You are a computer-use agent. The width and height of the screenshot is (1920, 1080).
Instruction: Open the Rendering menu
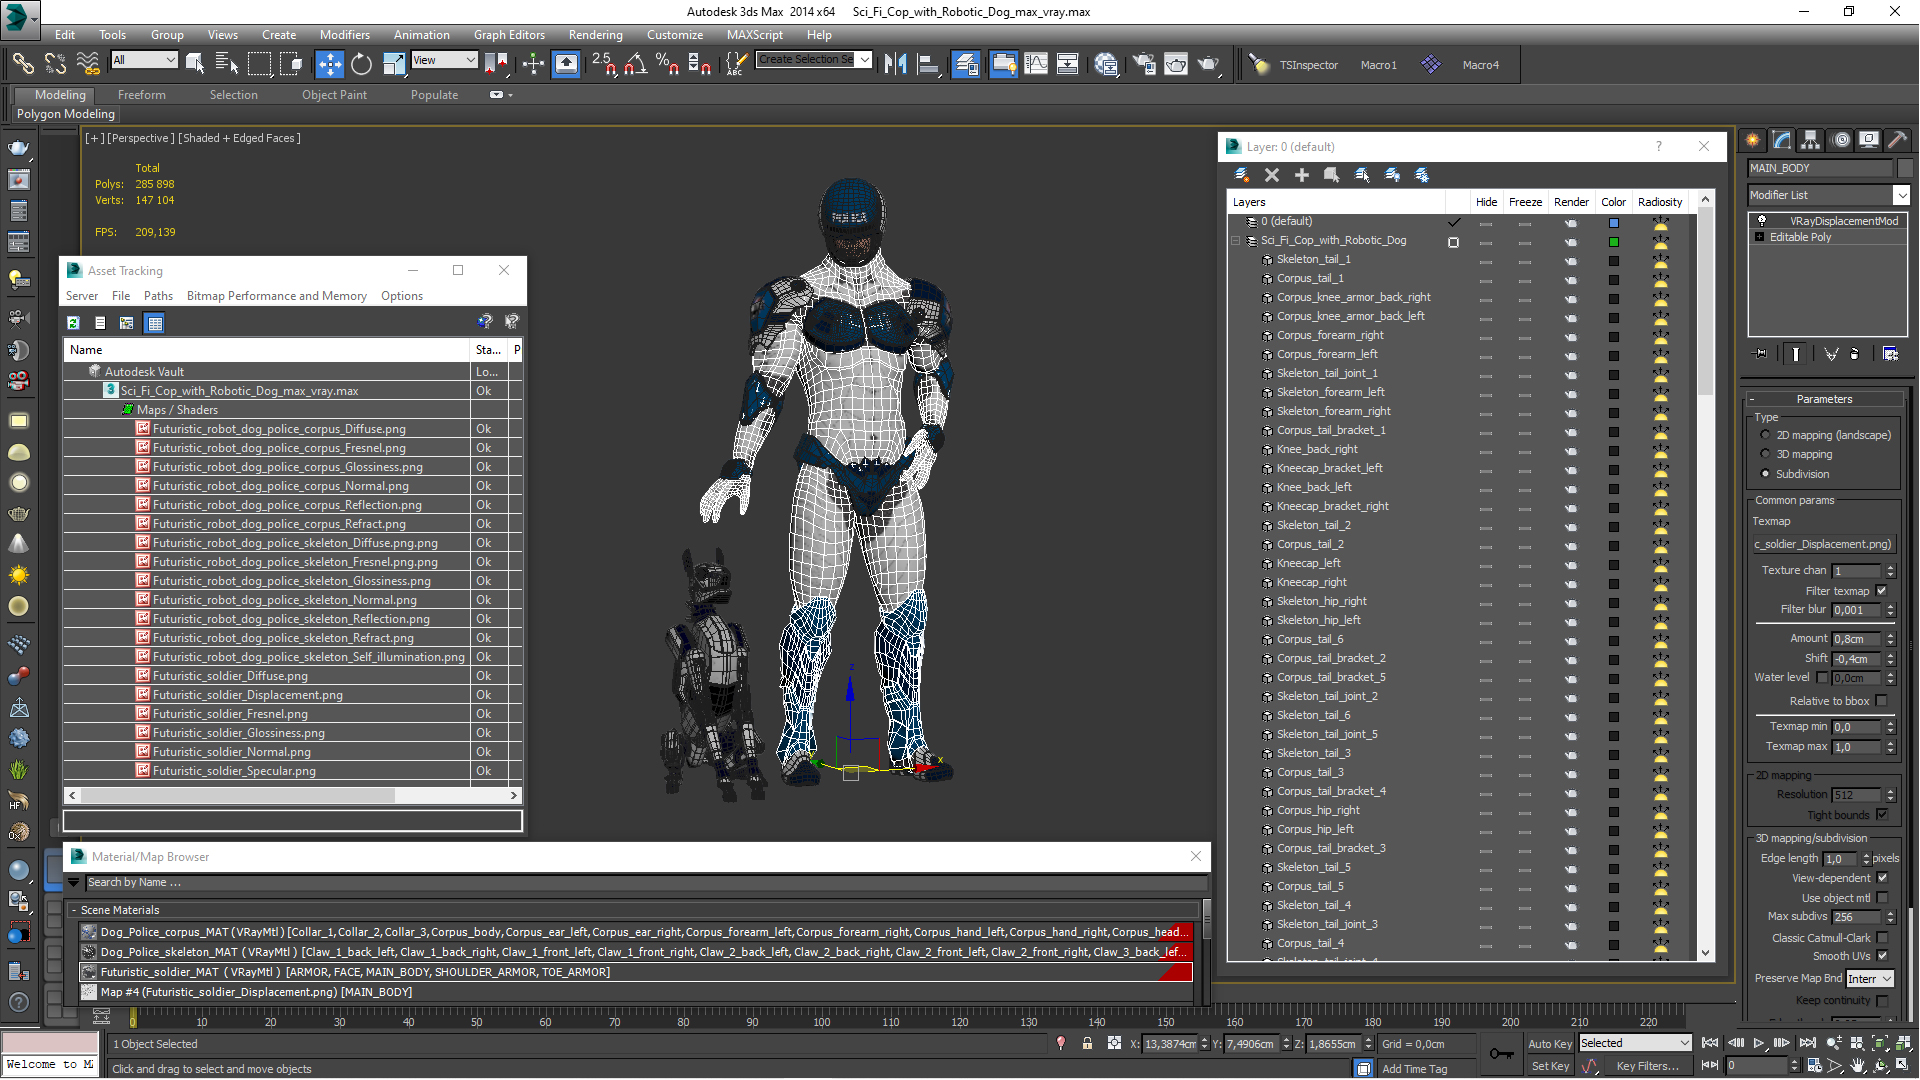coord(595,34)
